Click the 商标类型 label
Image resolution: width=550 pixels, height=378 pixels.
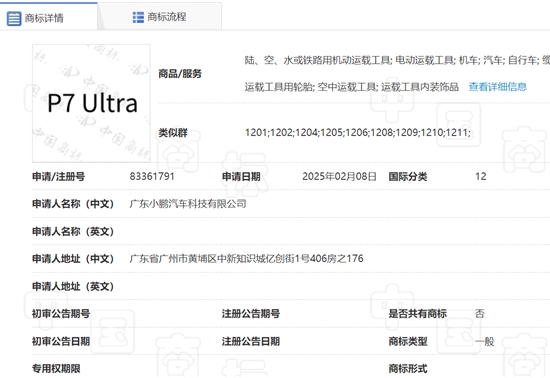click(408, 341)
